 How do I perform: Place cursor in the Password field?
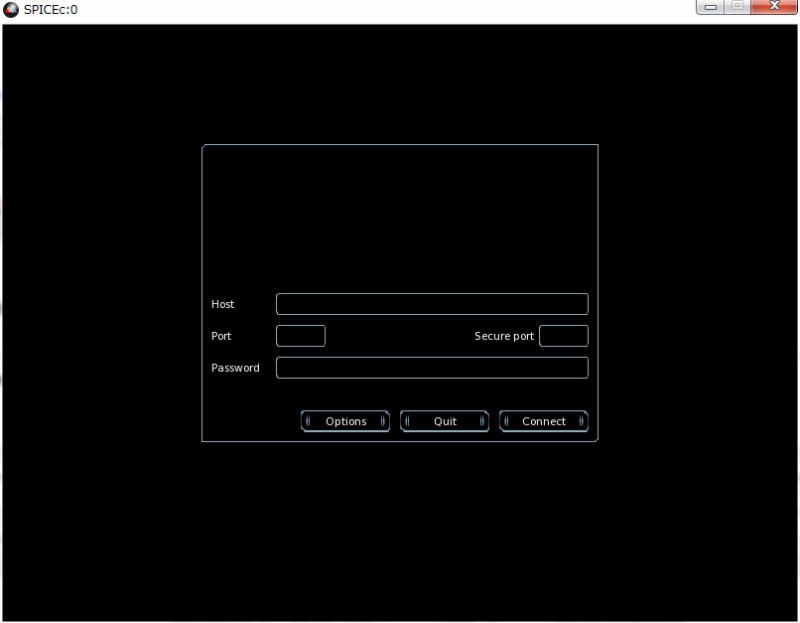(432, 368)
